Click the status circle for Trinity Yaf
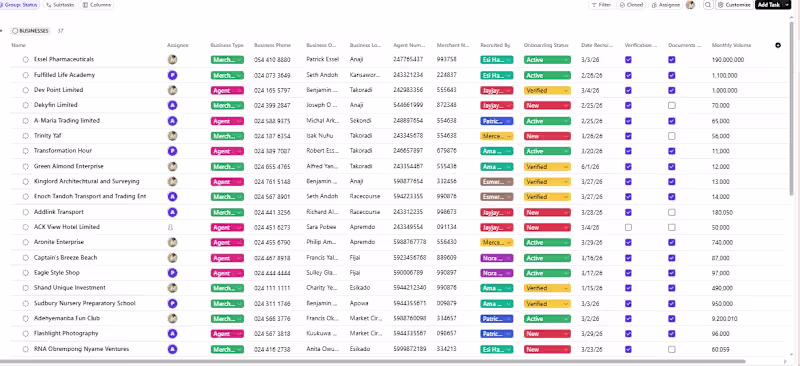The width and height of the screenshot is (800, 366). 26,136
